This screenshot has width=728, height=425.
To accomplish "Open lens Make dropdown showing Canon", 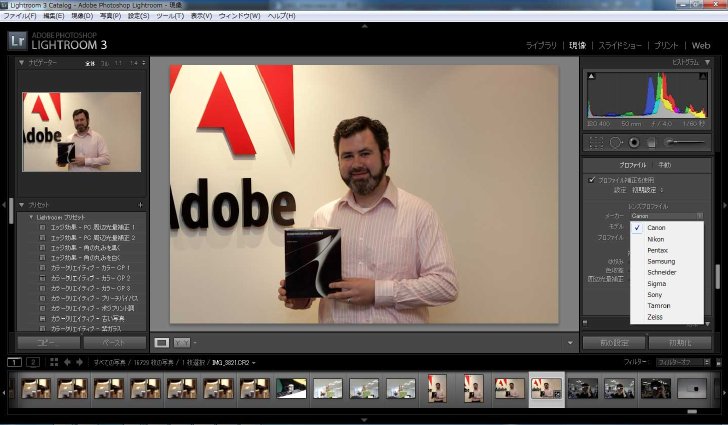I will [667, 216].
